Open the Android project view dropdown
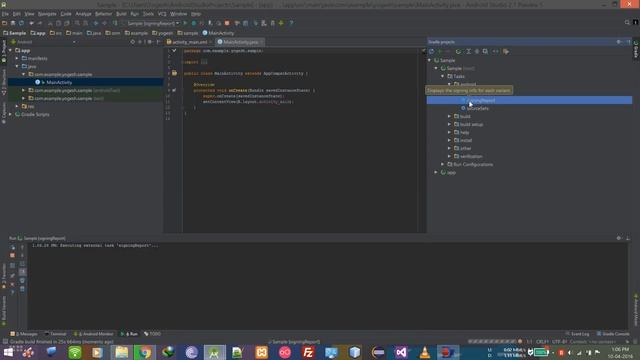 [x=44, y=42]
